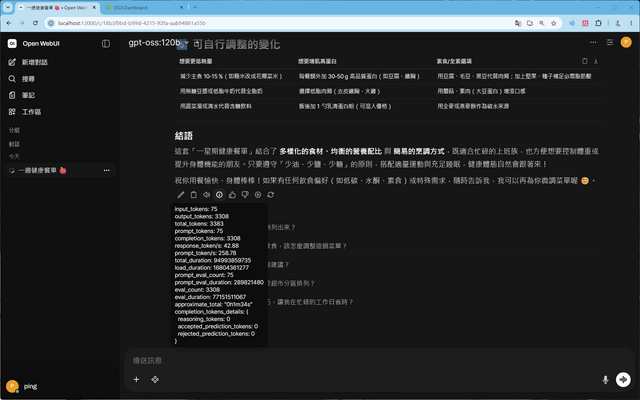Close the DGX Dashboard browser tab
Viewport: 640px width, 400px height.
[x=182, y=7]
